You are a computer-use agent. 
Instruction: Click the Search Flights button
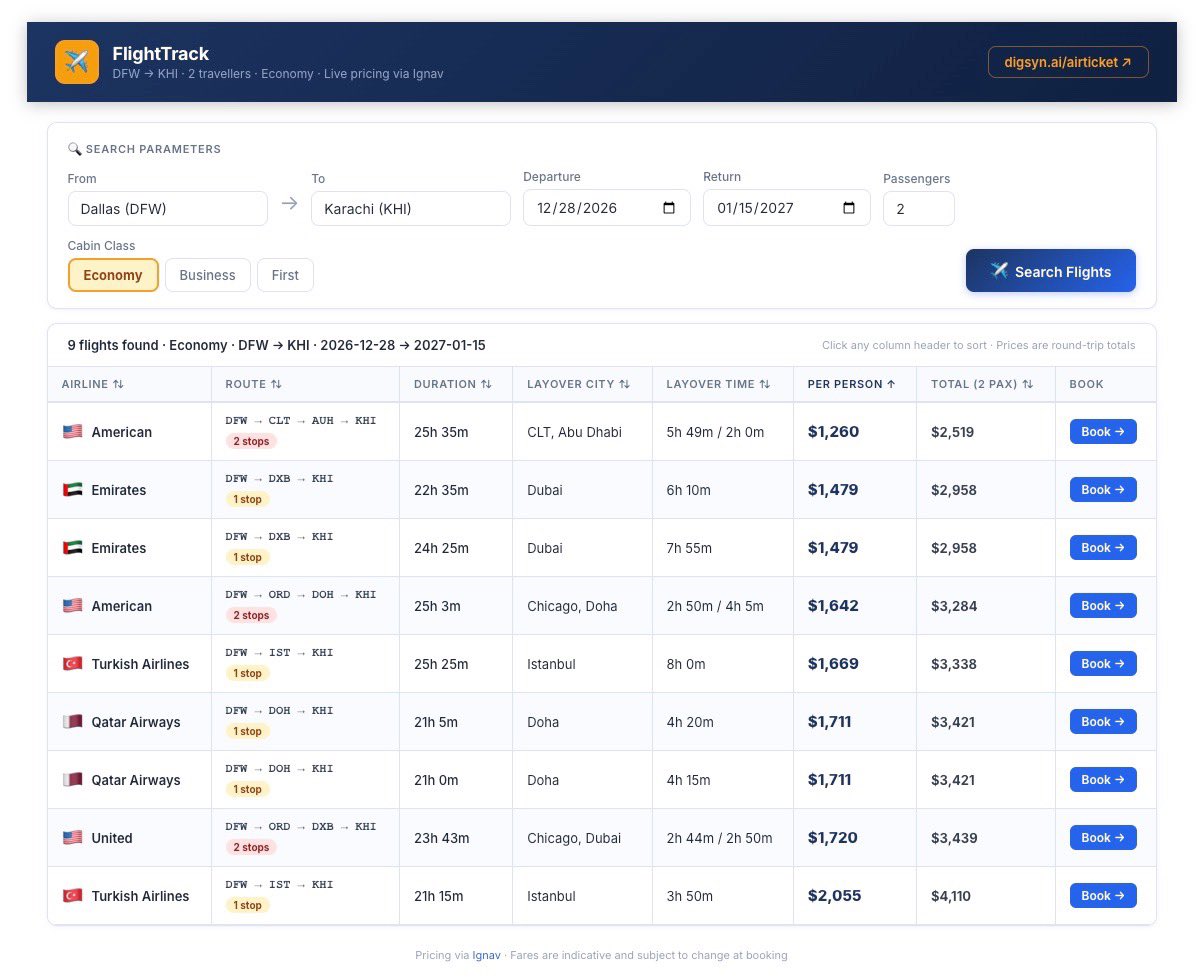click(x=1050, y=271)
